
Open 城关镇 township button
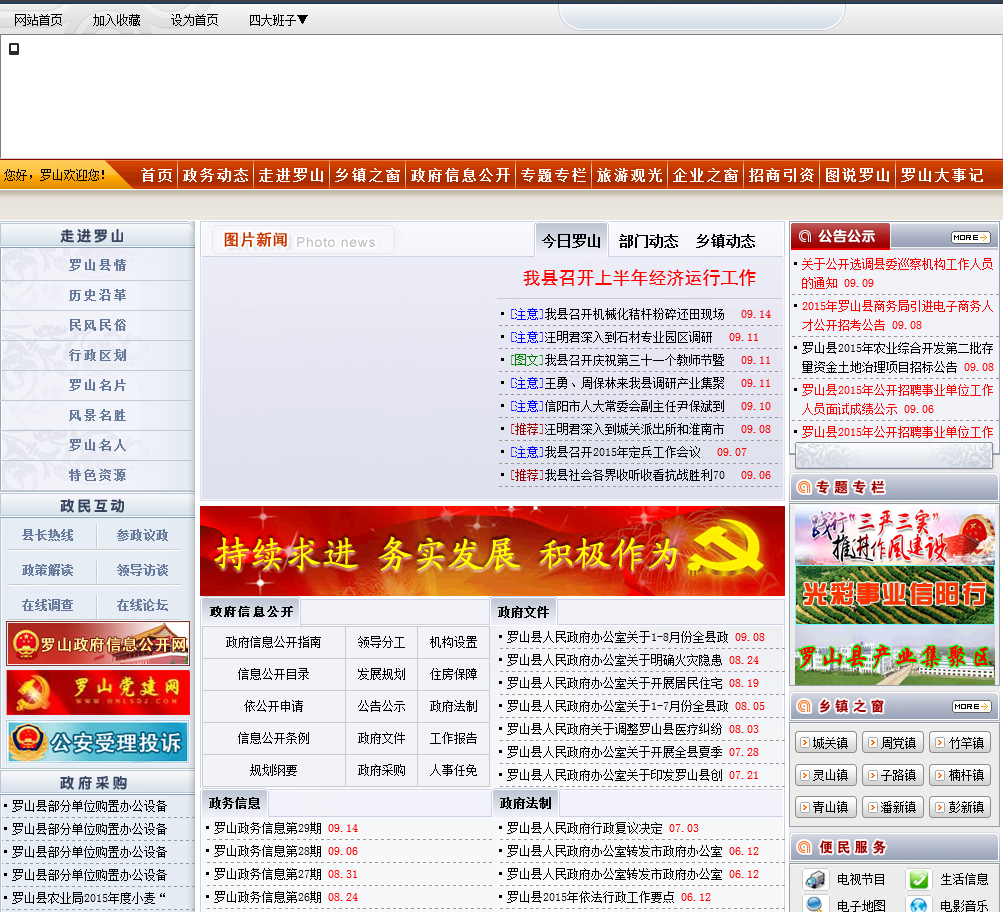point(826,743)
